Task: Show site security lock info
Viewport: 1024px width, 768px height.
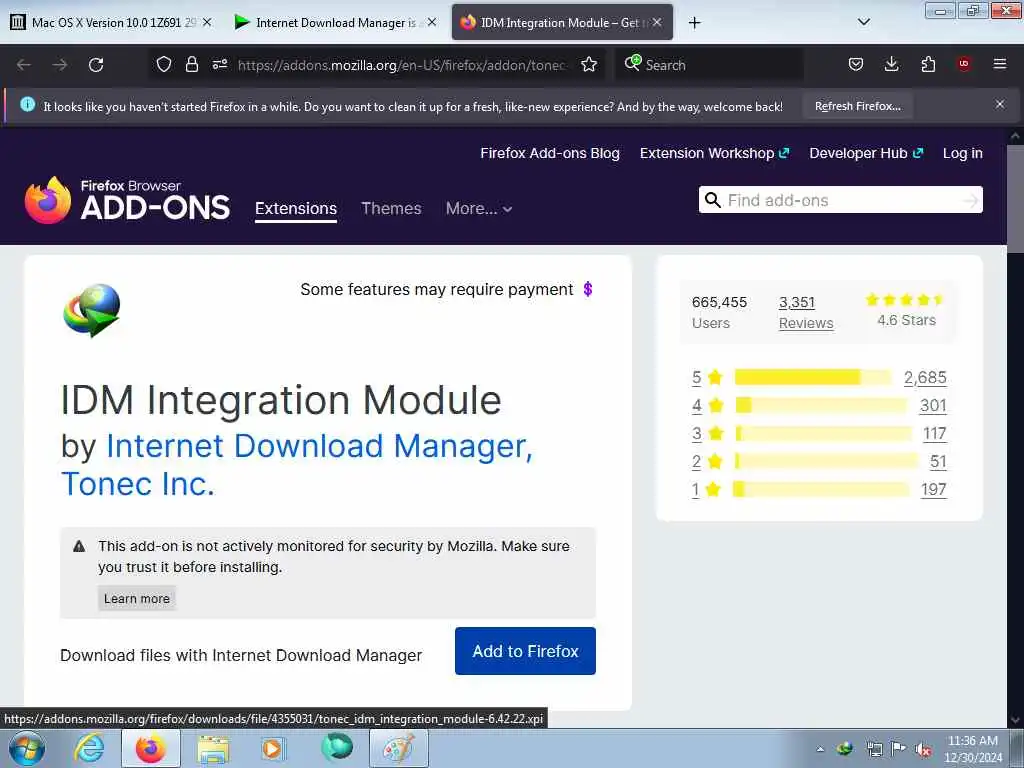Action: pos(191,64)
